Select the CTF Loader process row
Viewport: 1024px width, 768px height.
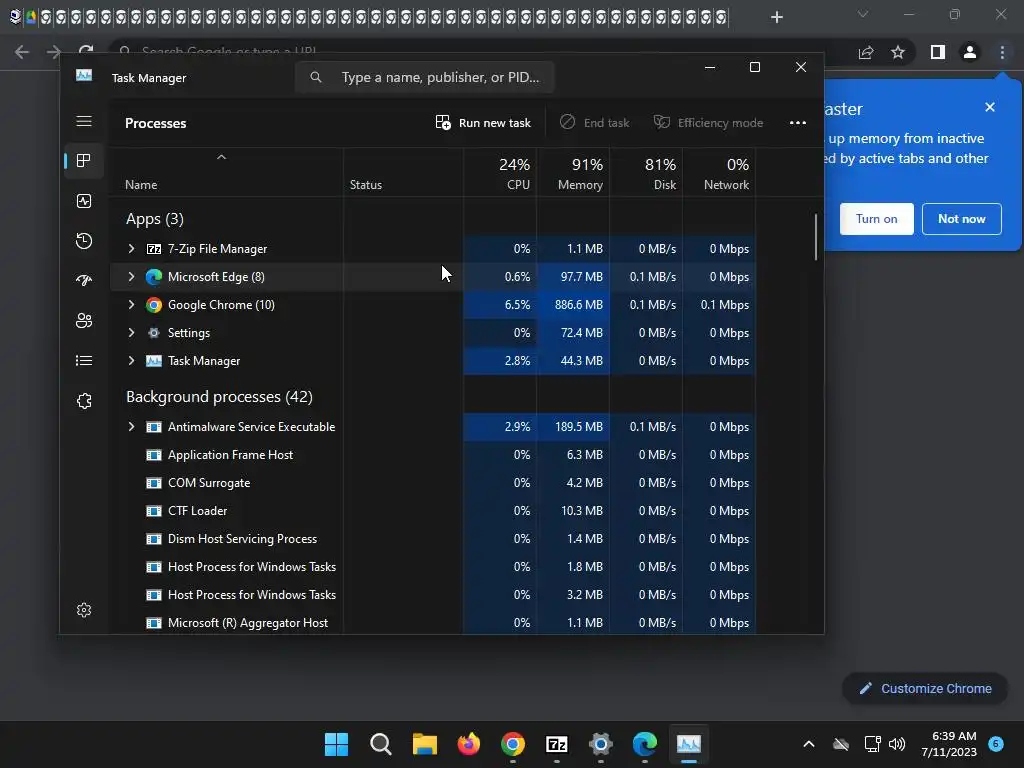(434, 511)
